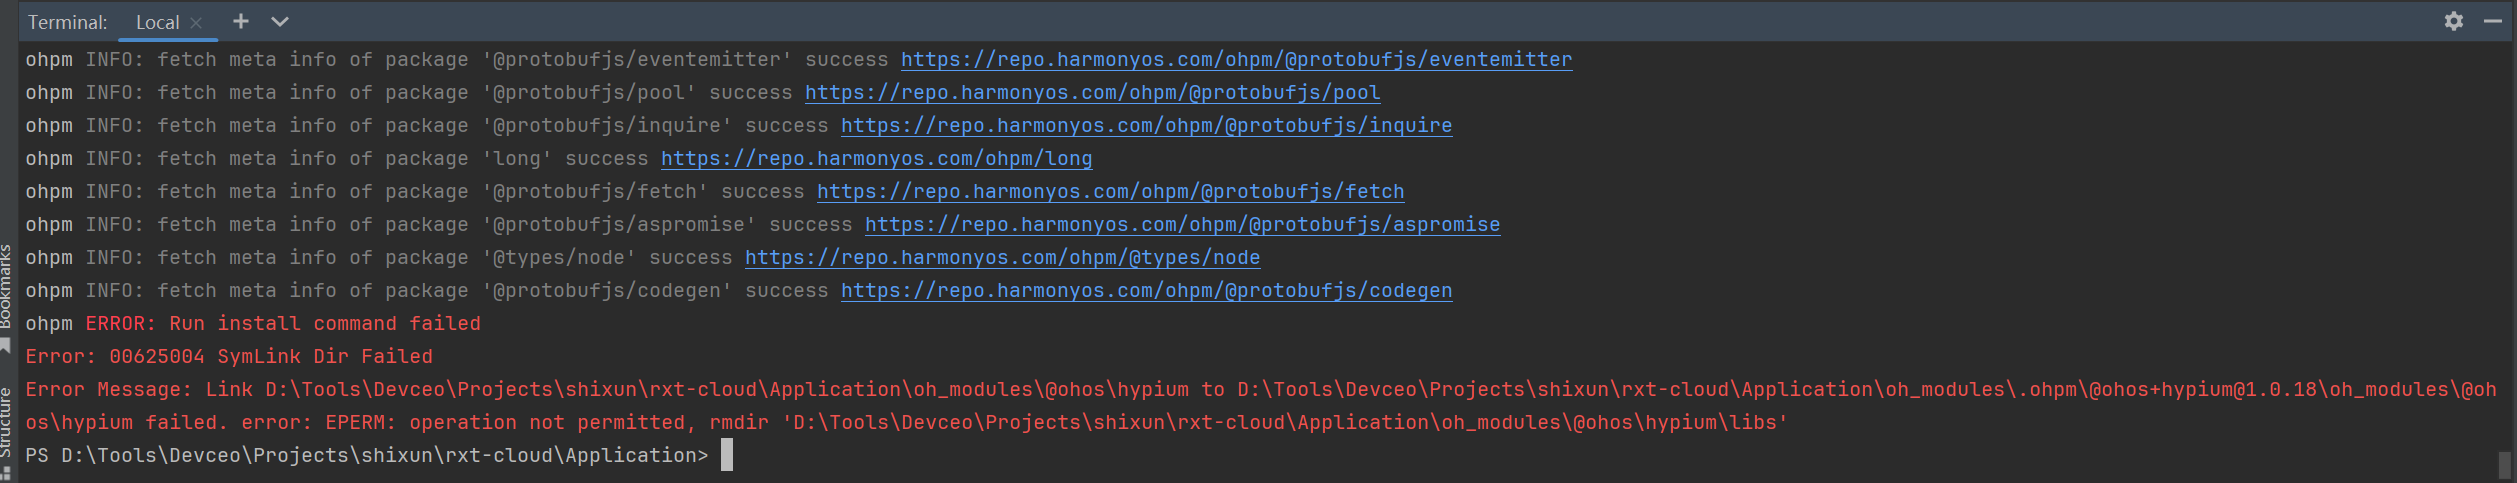Open the @protobufjs/aspromise repository link

(x=1182, y=225)
